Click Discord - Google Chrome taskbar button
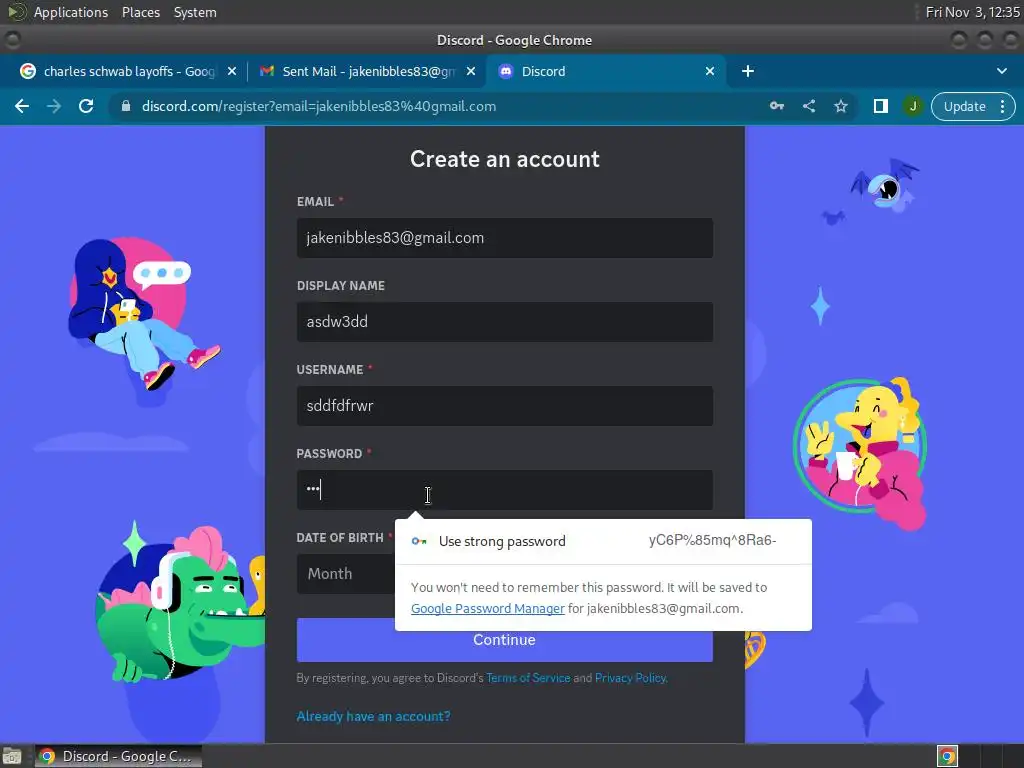This screenshot has width=1024, height=768. pyautogui.click(x=118, y=756)
